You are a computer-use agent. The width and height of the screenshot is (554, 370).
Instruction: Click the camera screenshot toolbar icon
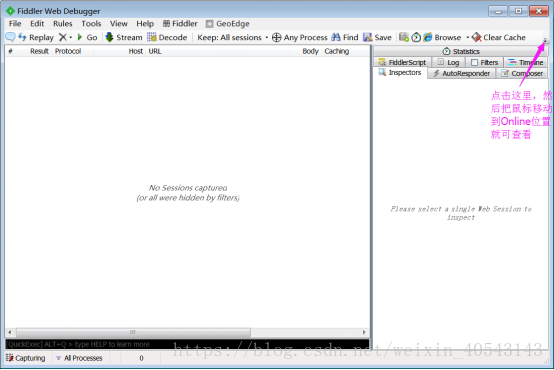coord(403,37)
